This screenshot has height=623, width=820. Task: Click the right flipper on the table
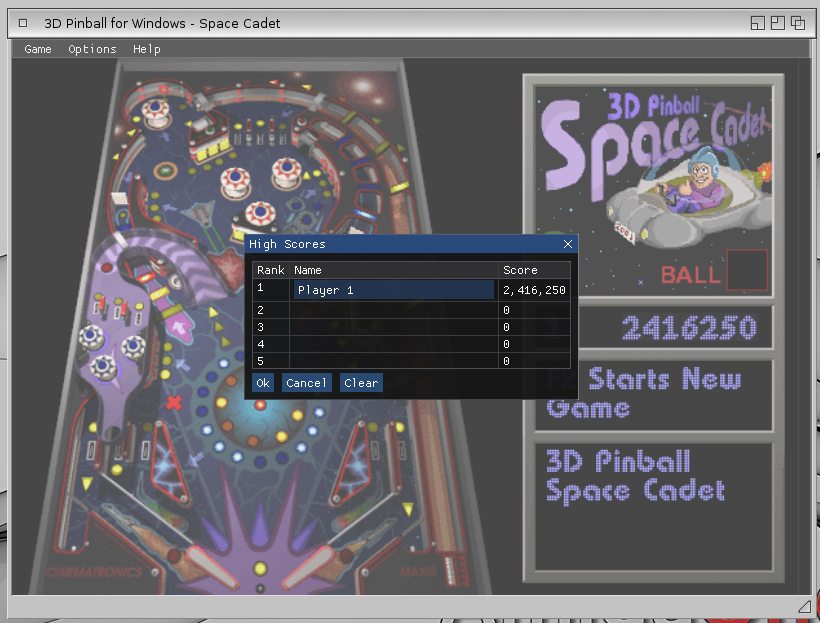pyautogui.click(x=309, y=567)
